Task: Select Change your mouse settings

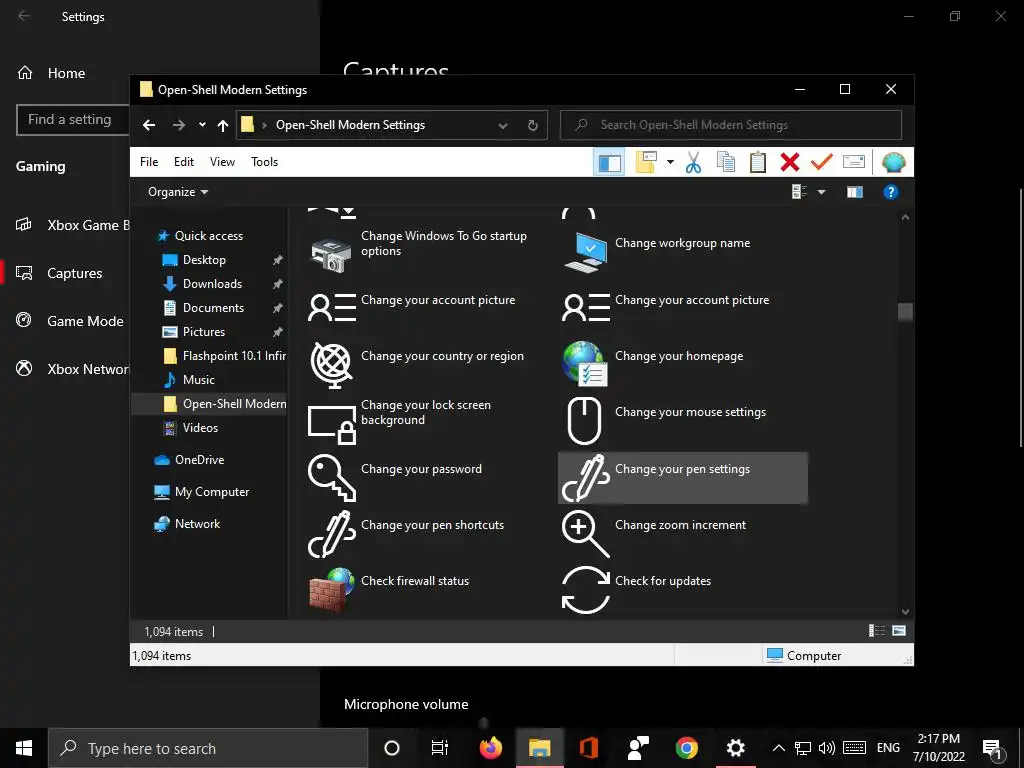Action: coord(682,422)
